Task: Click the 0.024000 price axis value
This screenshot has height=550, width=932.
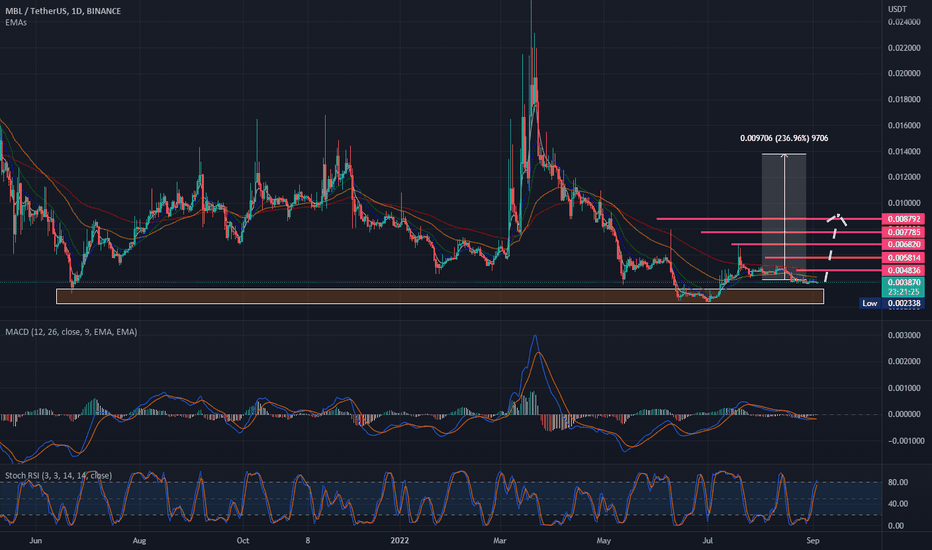Action: pyautogui.click(x=904, y=22)
